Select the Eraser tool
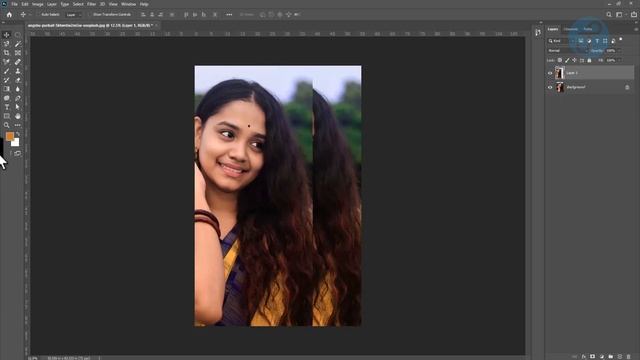The height and width of the screenshot is (360, 640). click(x=18, y=80)
